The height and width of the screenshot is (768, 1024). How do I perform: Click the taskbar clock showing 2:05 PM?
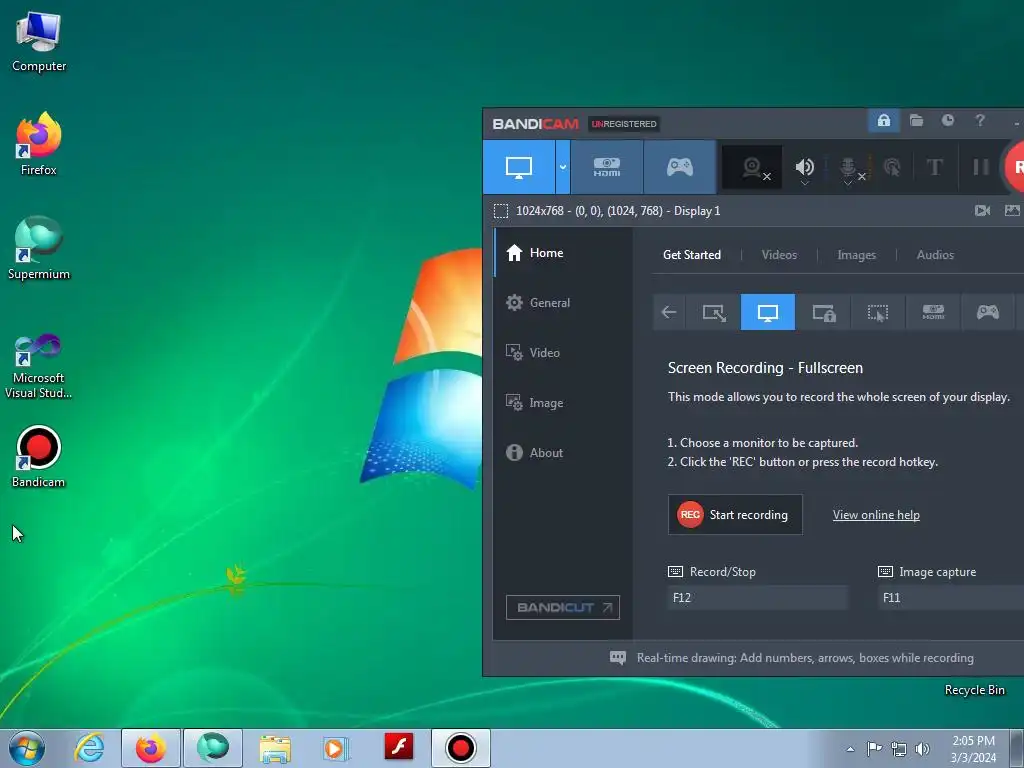(x=973, y=749)
